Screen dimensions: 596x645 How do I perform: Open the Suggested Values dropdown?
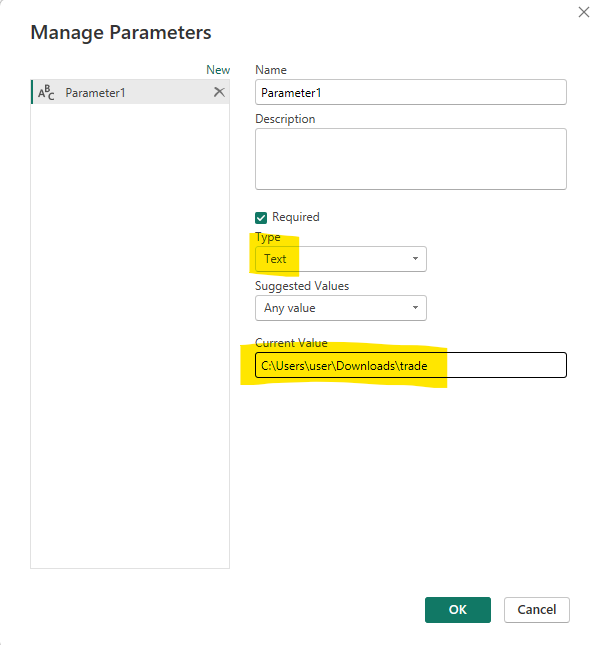tap(341, 308)
